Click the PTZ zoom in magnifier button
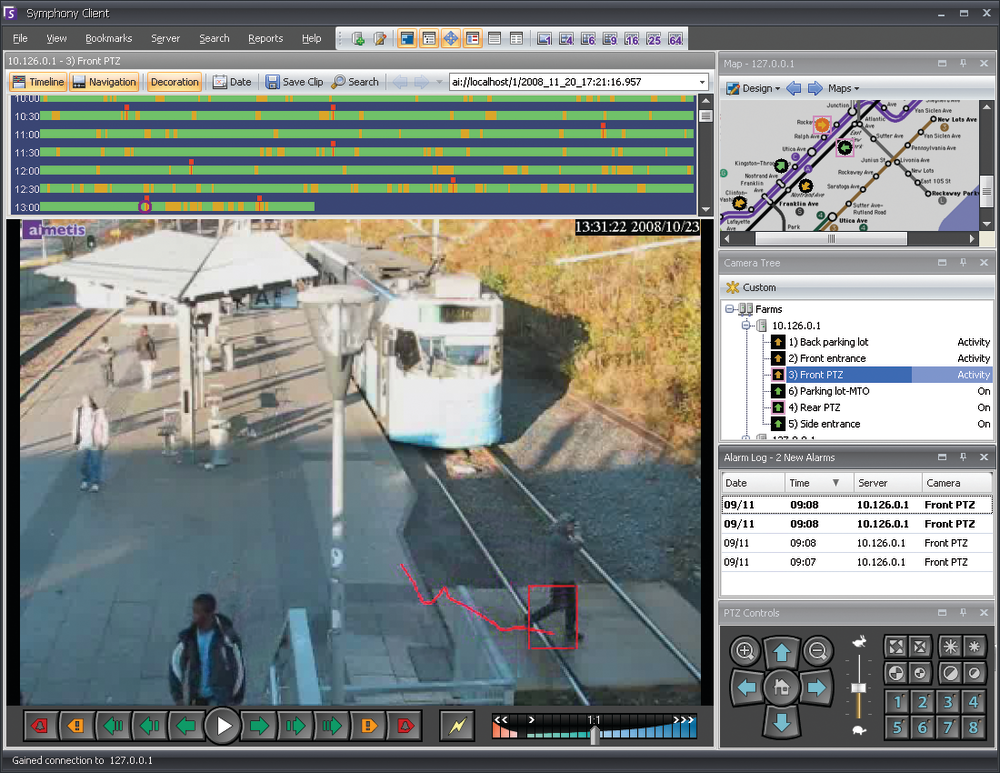Screen dimensions: 1000x773 [745, 651]
